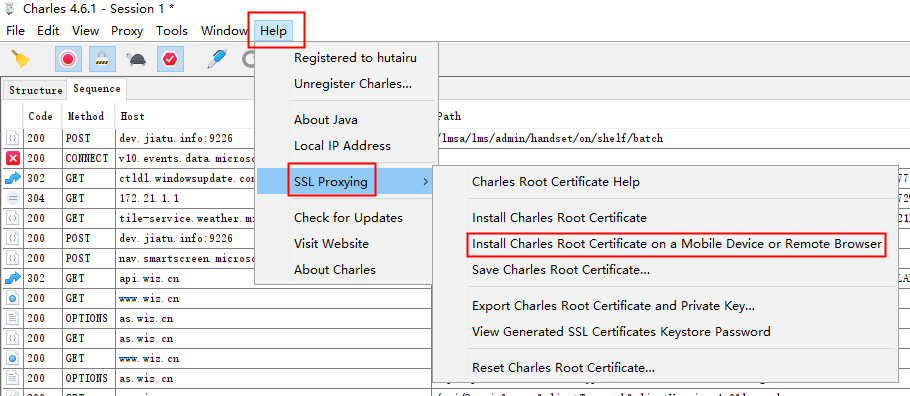Toggle SSL Proxying padlock button

[103, 59]
